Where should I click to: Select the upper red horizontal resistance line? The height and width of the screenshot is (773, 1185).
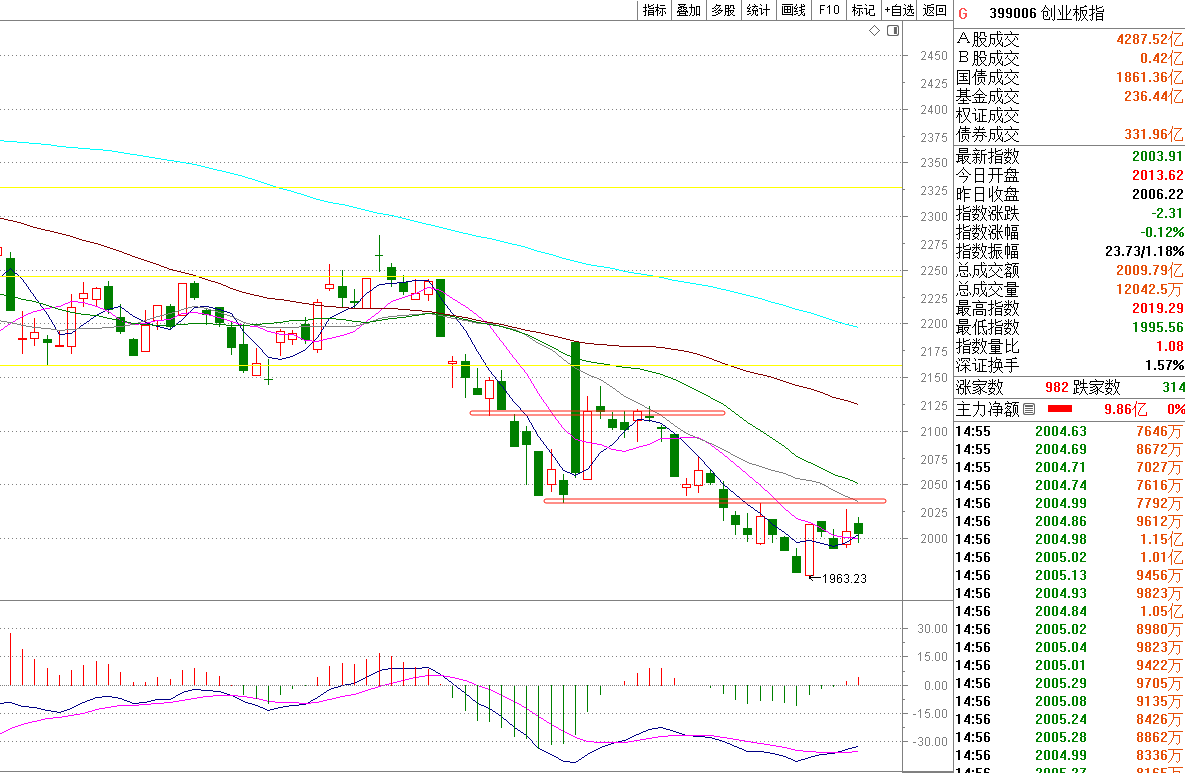click(597, 413)
